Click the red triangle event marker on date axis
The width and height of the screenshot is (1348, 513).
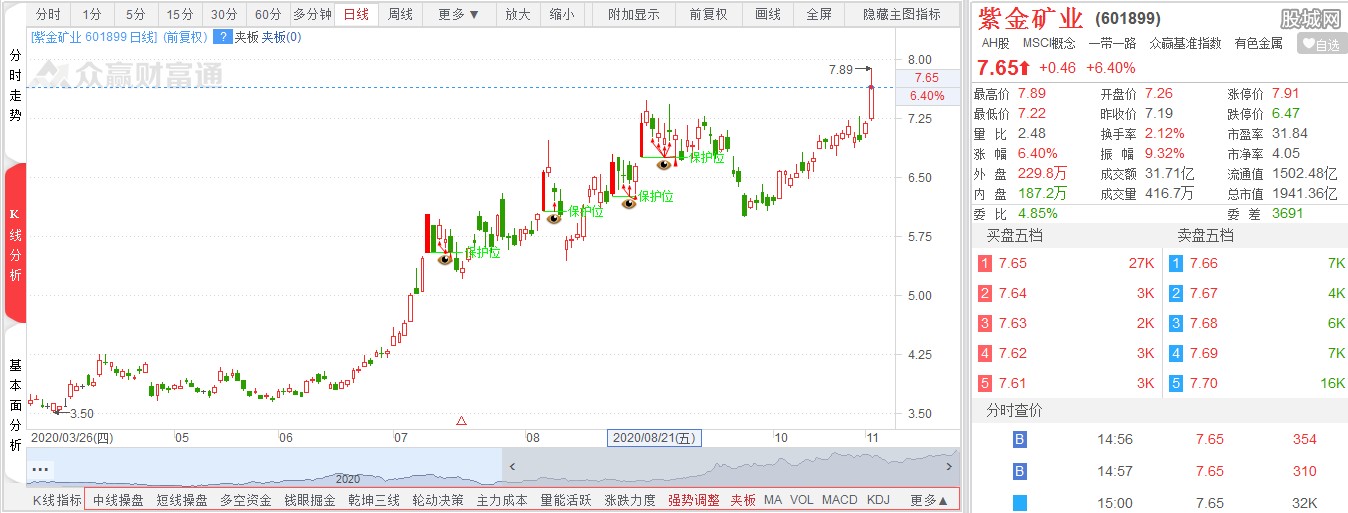click(461, 422)
